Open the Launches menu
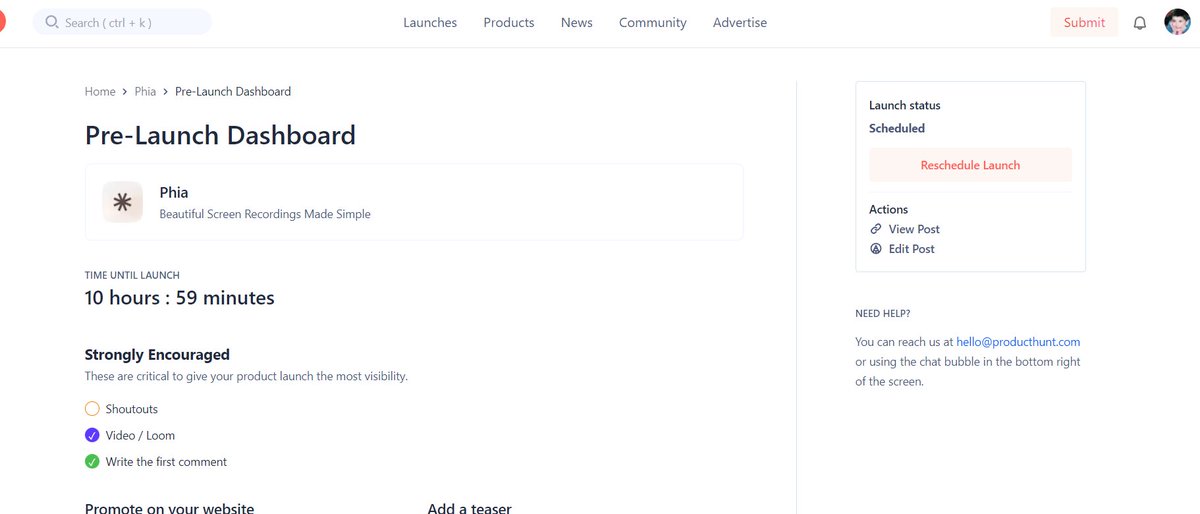 (430, 22)
